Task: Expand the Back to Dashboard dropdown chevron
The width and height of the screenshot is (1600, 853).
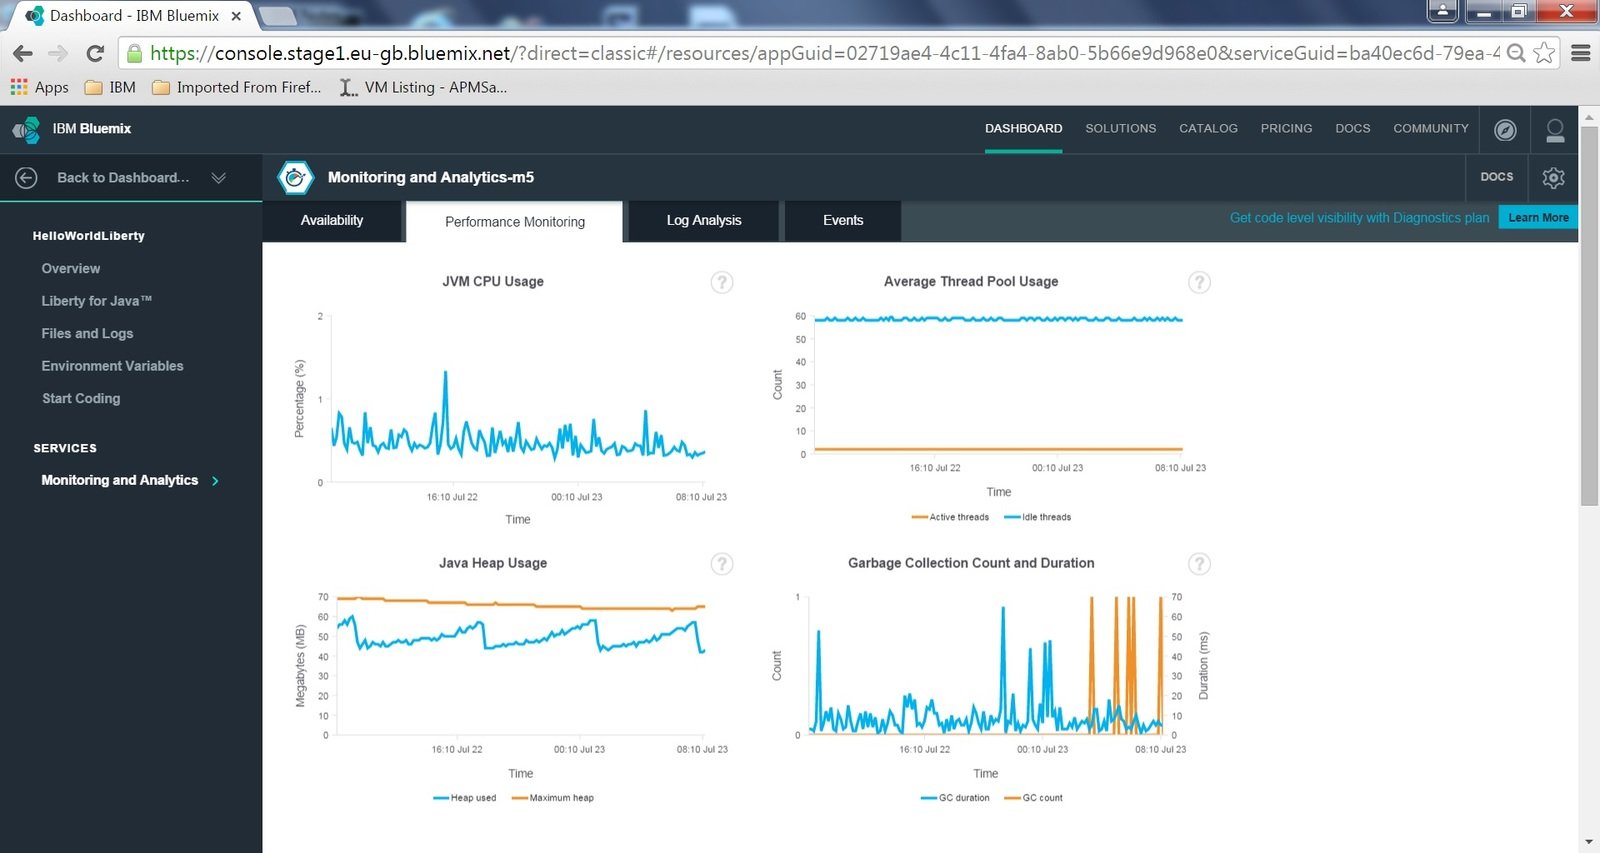Action: [218, 177]
